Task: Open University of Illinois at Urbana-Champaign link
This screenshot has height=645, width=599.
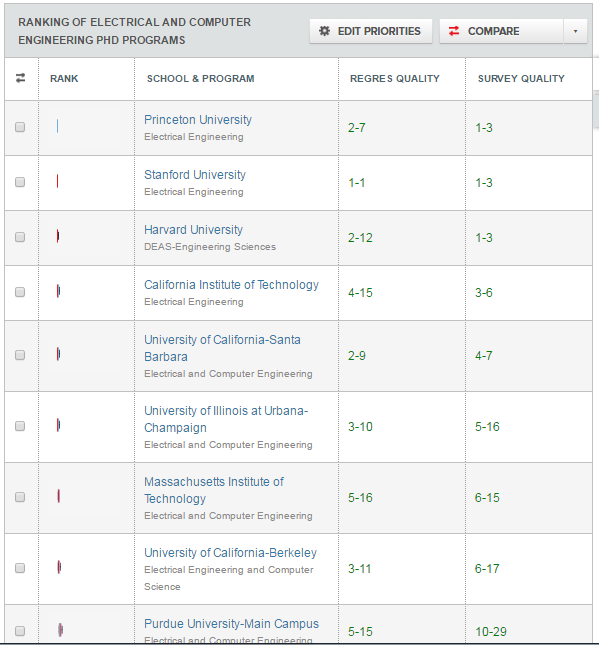Action: pyautogui.click(x=226, y=419)
